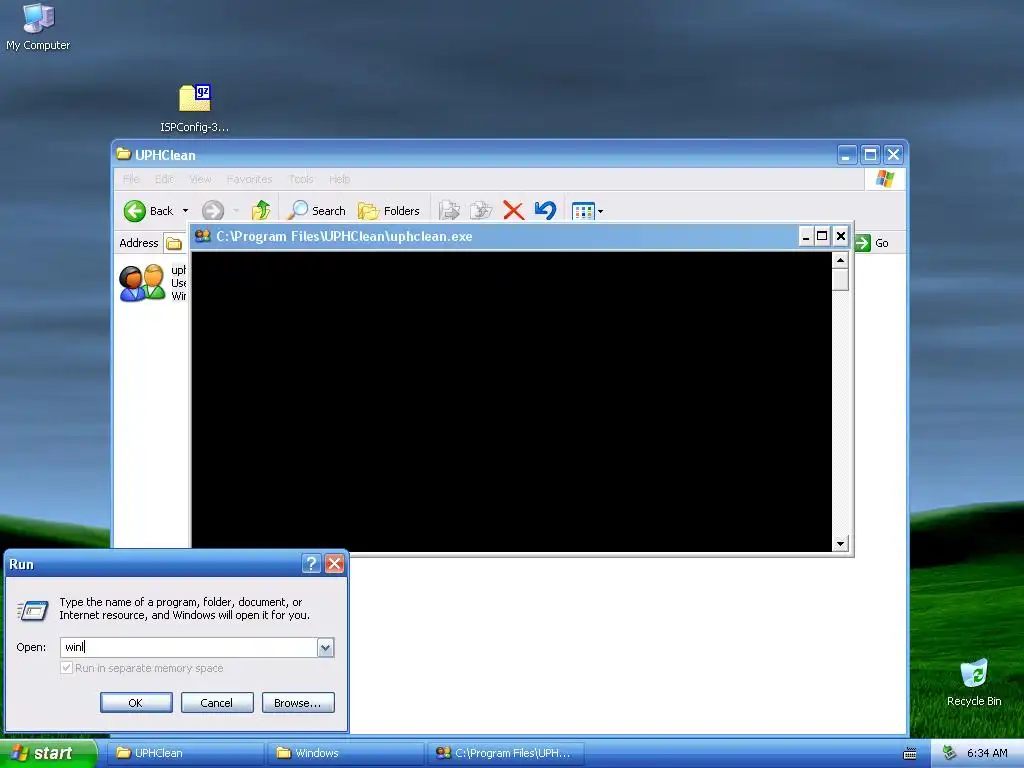Open the Recycle Bin desktop icon
This screenshot has width=1024, height=768.
974,682
